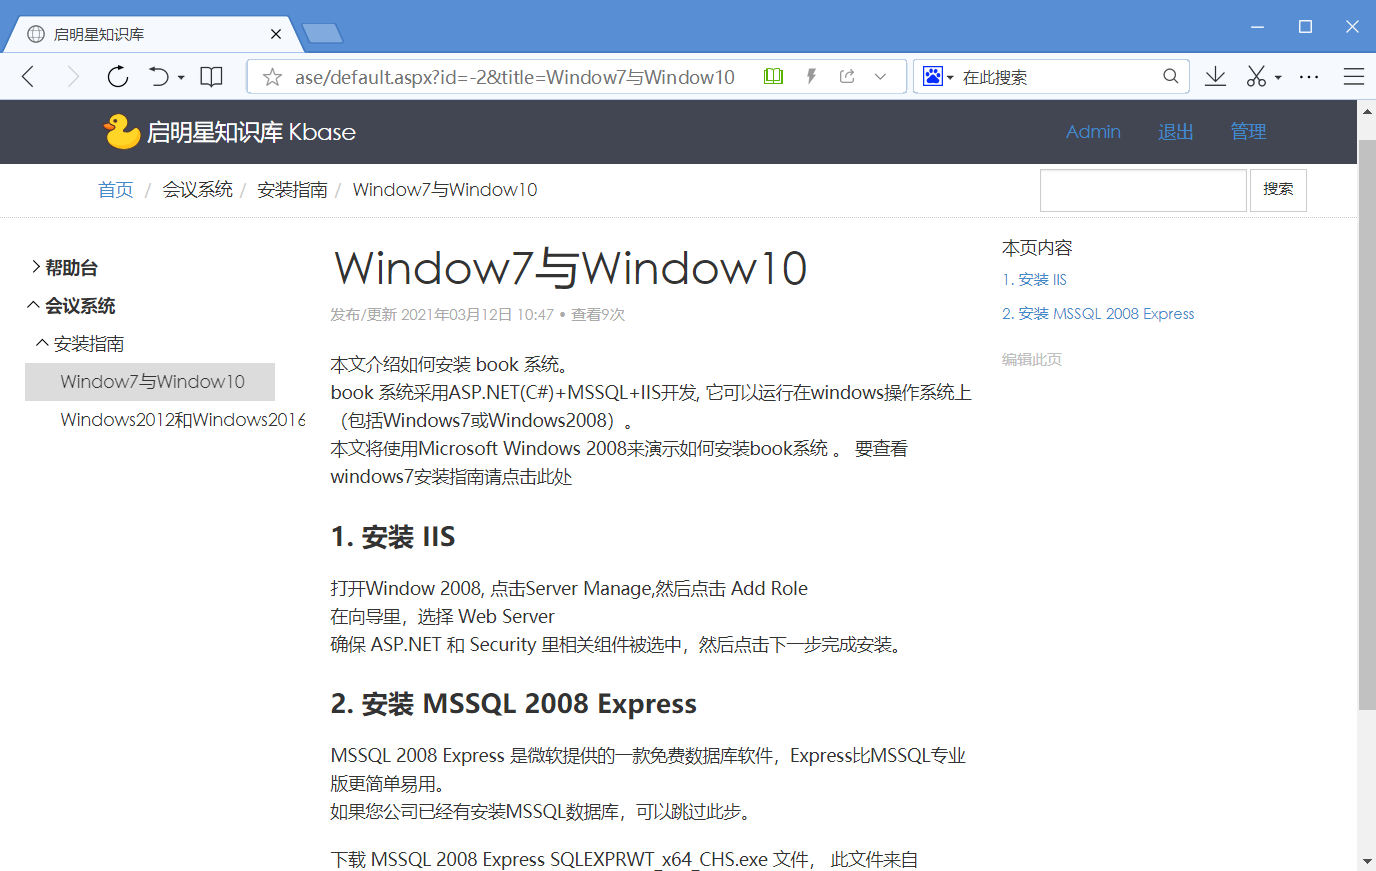
Task: Click 退出 to log out
Action: (1175, 132)
